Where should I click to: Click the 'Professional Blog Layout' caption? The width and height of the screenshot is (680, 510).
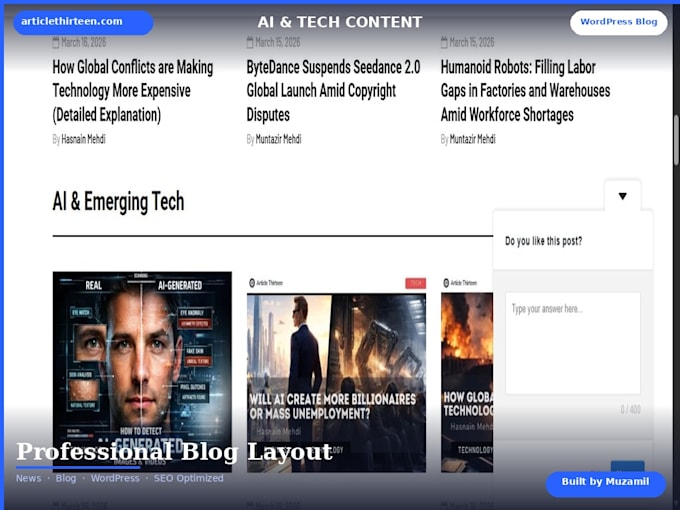click(174, 452)
